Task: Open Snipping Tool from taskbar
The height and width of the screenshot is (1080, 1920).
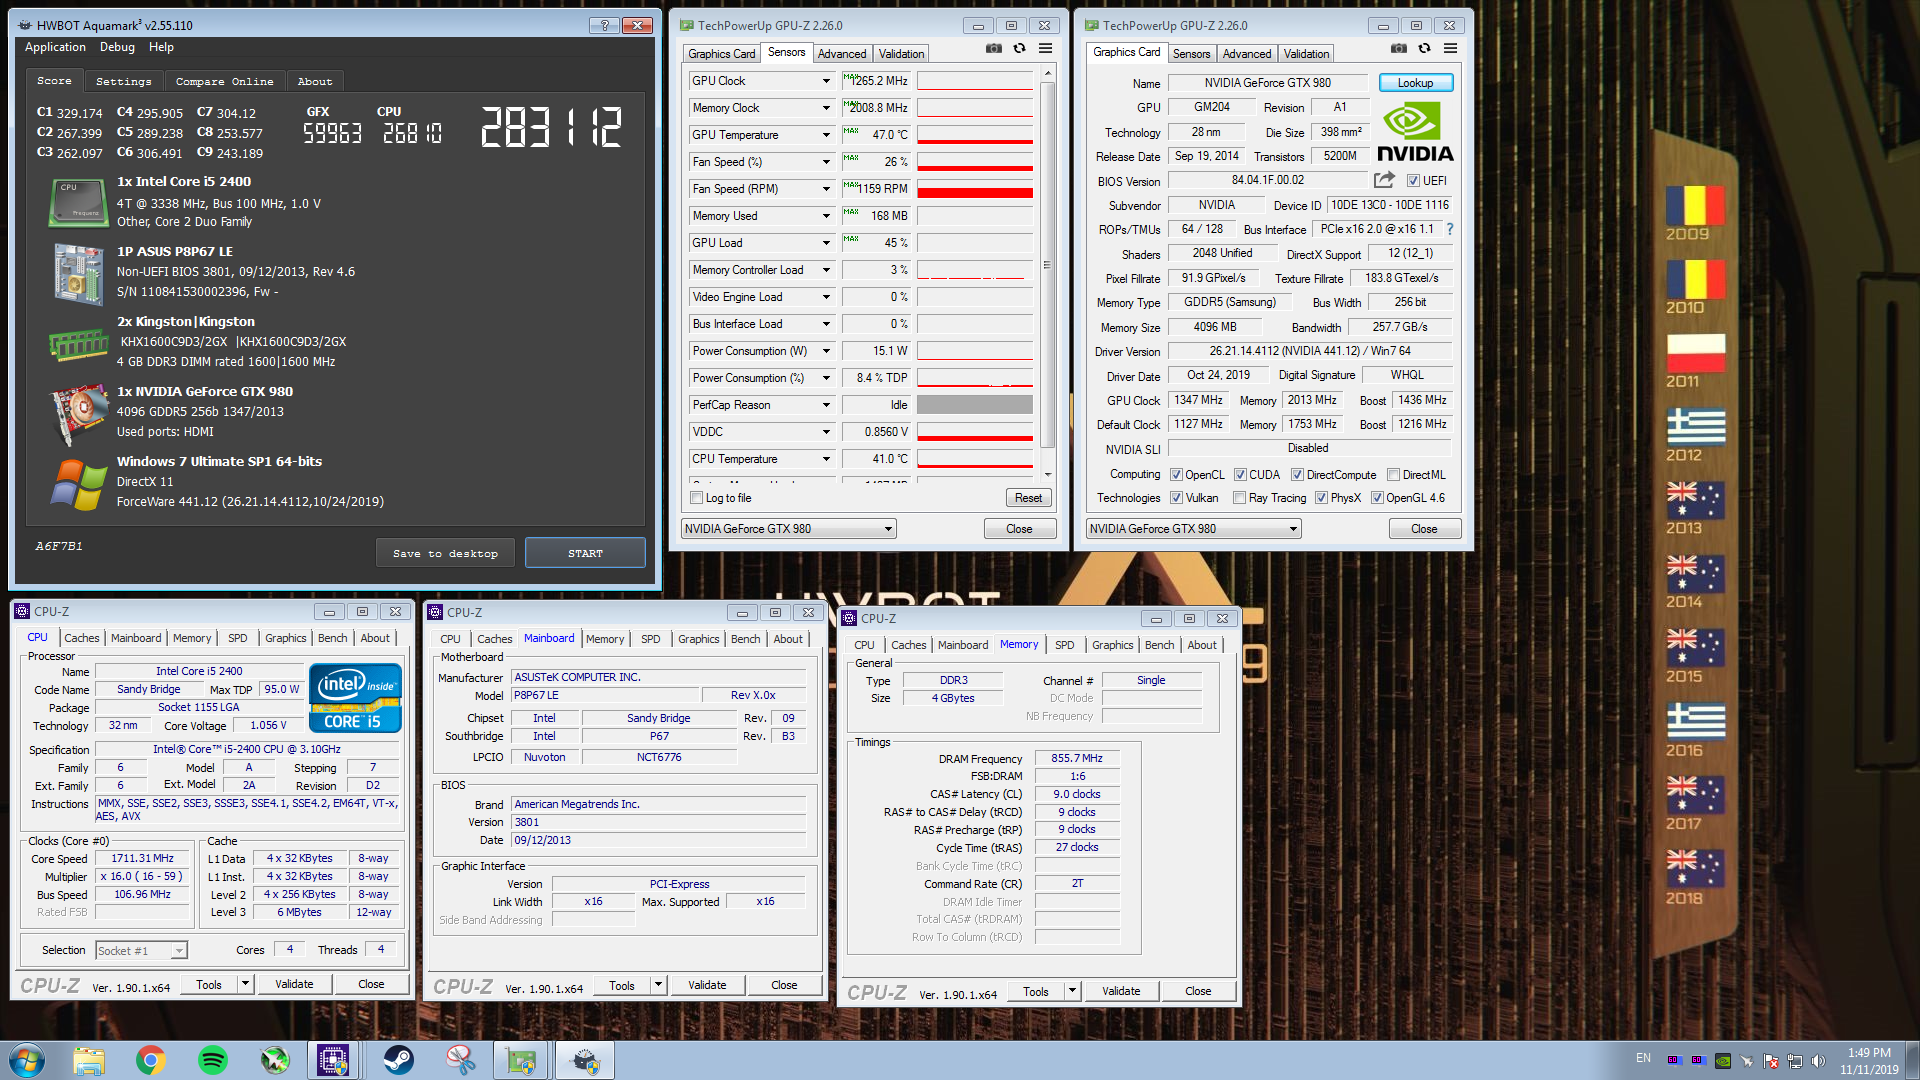Action: (x=461, y=1060)
